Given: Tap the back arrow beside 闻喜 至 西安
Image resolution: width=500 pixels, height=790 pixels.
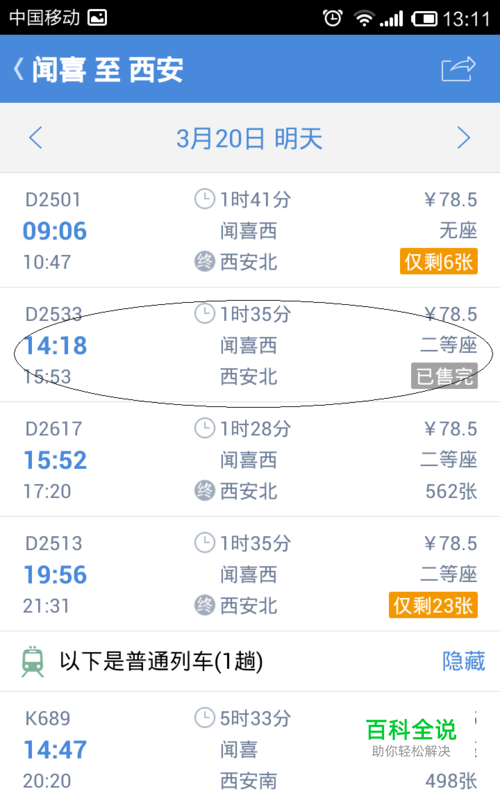Looking at the screenshot, I should (x=19, y=69).
